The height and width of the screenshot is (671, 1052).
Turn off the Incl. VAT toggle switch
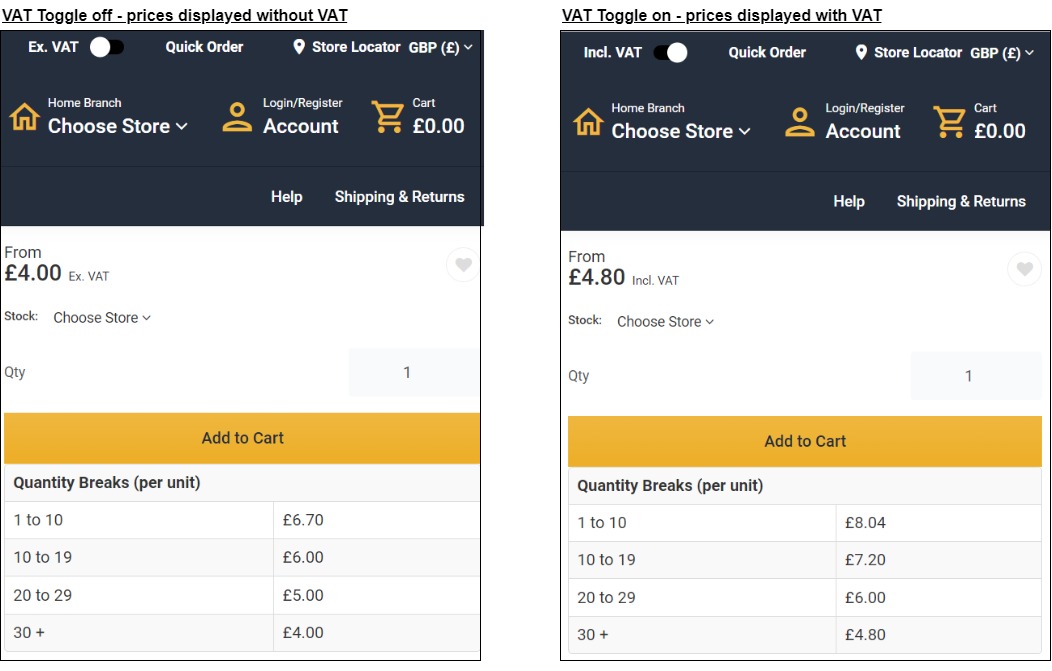pos(670,52)
